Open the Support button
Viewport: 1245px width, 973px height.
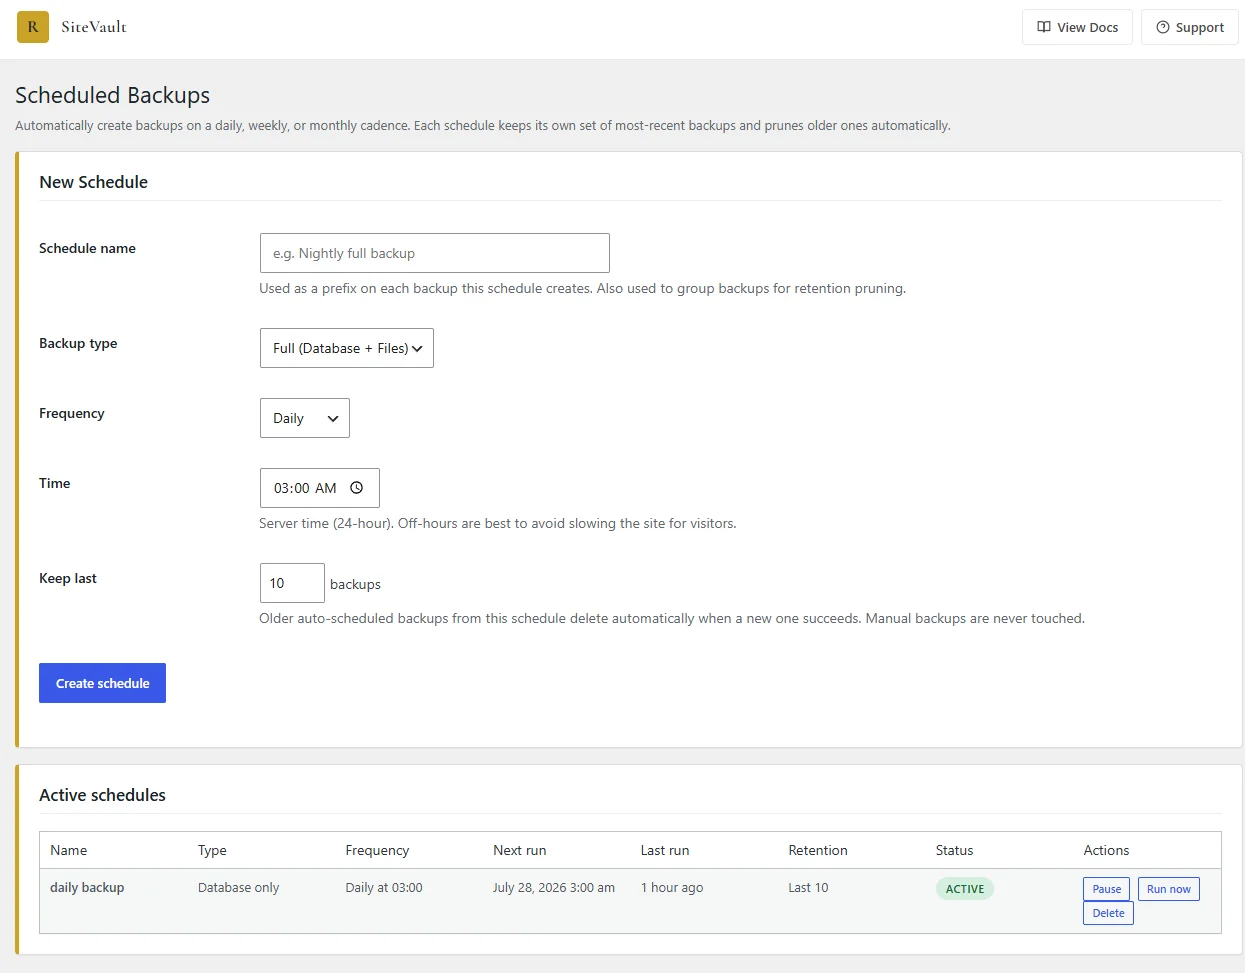pos(1190,27)
